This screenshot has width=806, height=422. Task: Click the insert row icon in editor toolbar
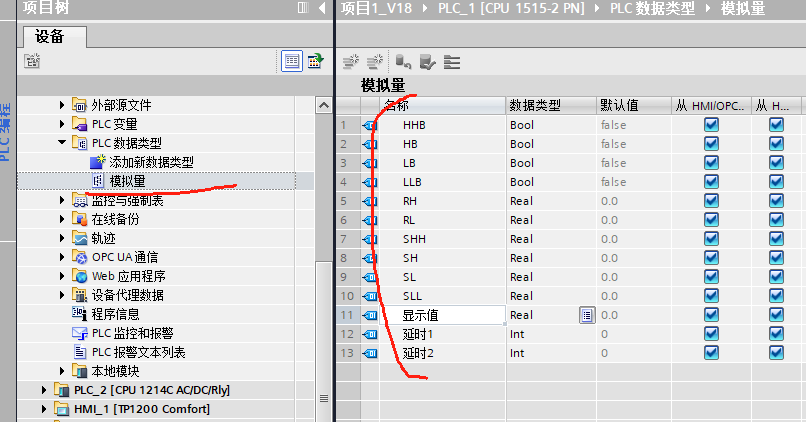pyautogui.click(x=350, y=62)
